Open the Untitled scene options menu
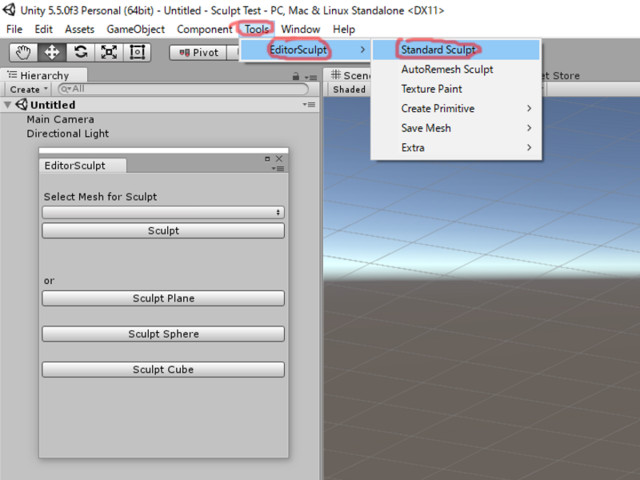 309,104
